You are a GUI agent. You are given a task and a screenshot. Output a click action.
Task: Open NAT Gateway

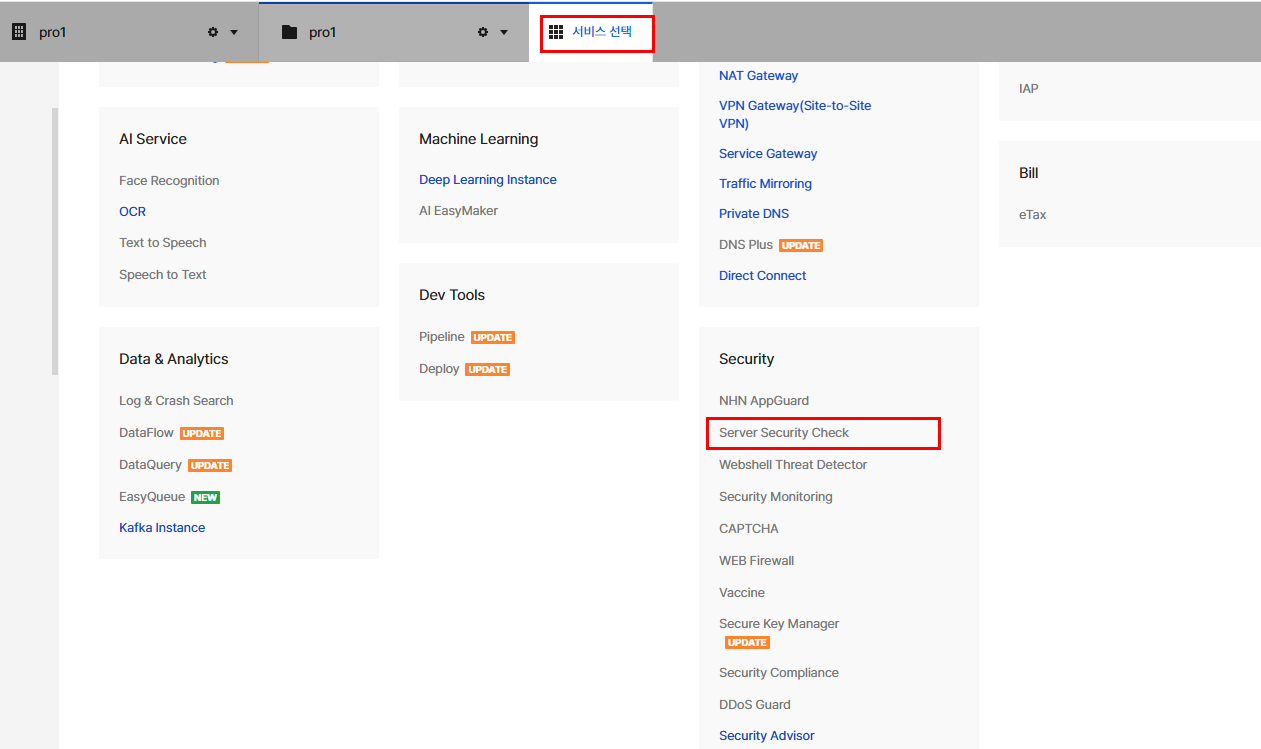758,76
